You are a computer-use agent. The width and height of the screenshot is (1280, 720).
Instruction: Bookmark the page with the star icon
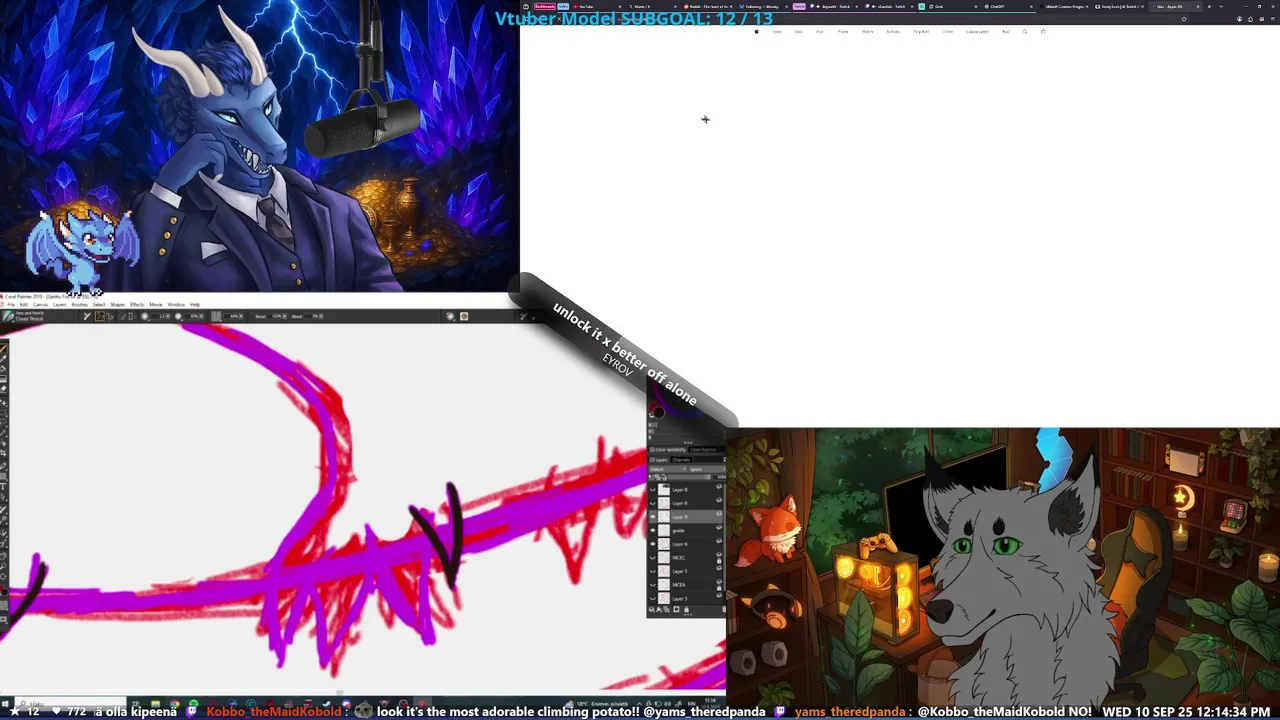(x=1184, y=18)
